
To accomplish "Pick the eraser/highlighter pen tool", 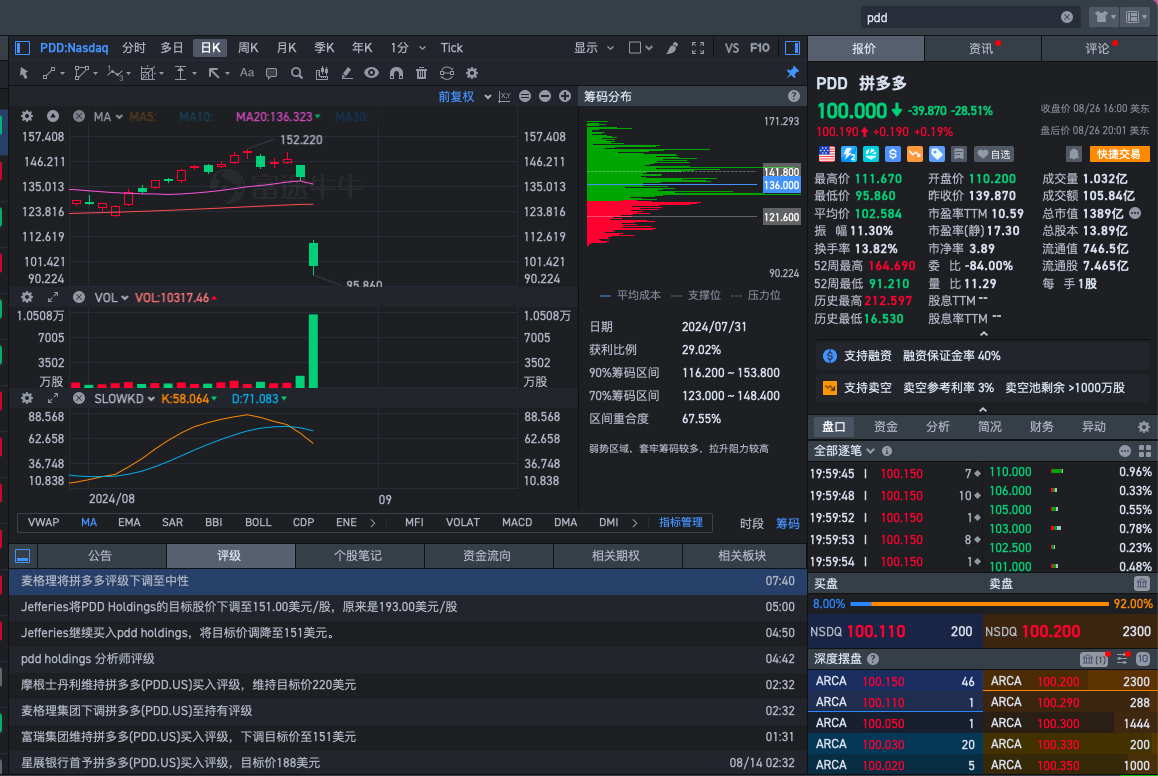I will pos(346,73).
